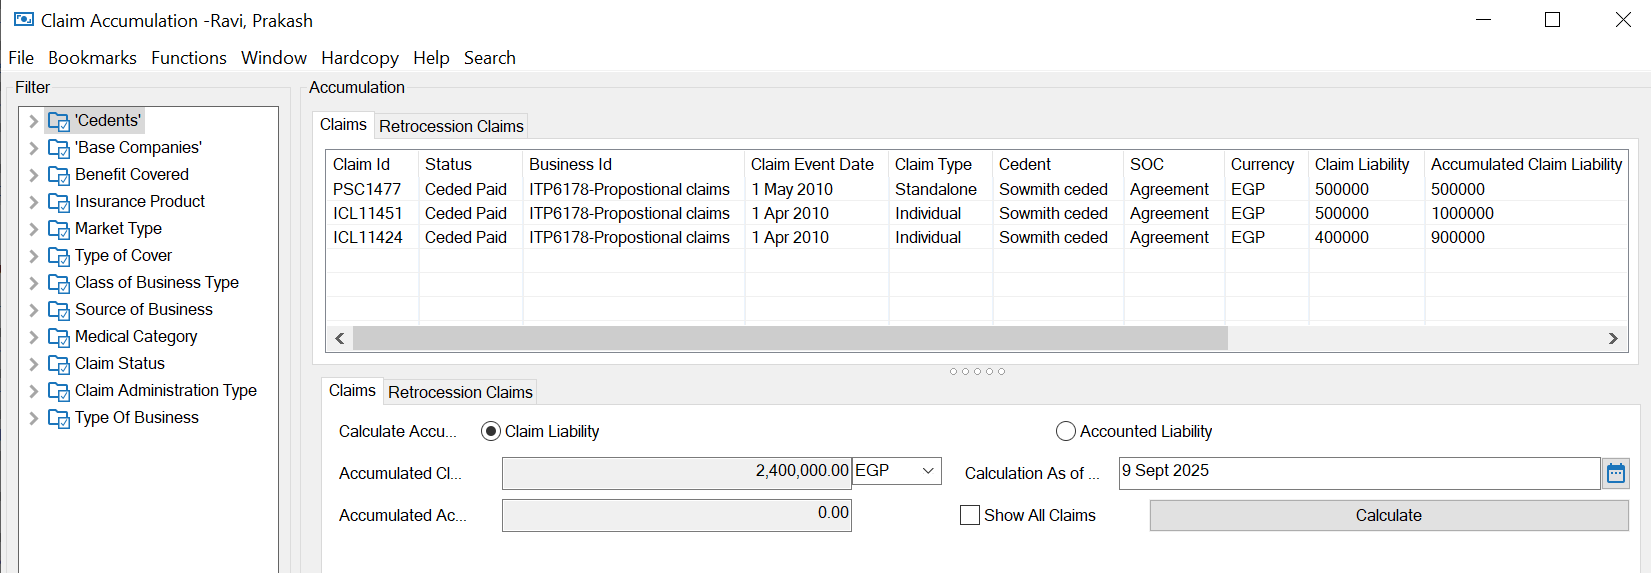Click the Medical Category filter icon
Image resolution: width=1651 pixels, height=573 pixels.
coord(59,337)
